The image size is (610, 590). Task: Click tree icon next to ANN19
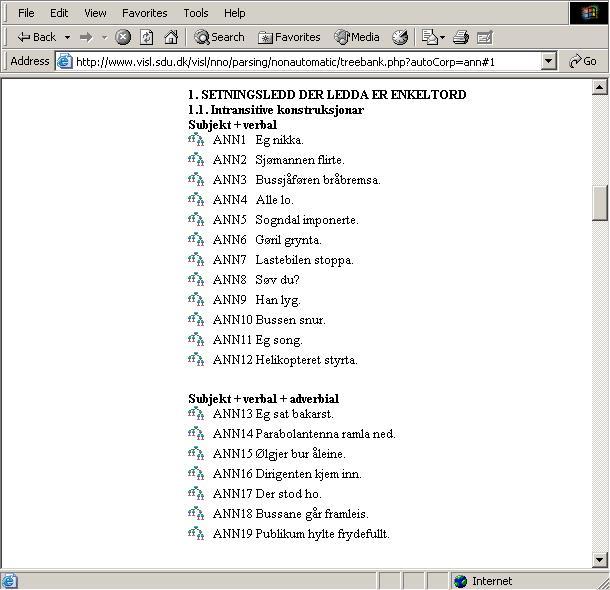(x=196, y=534)
